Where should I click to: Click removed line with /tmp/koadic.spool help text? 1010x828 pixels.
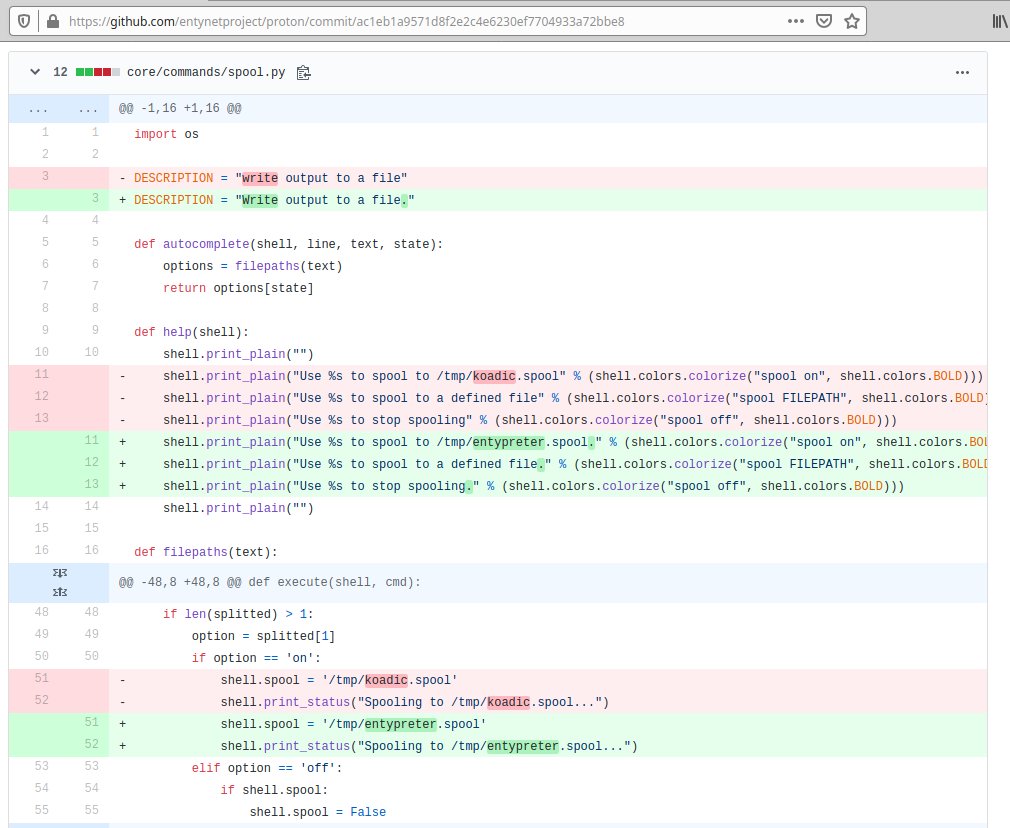point(498,376)
